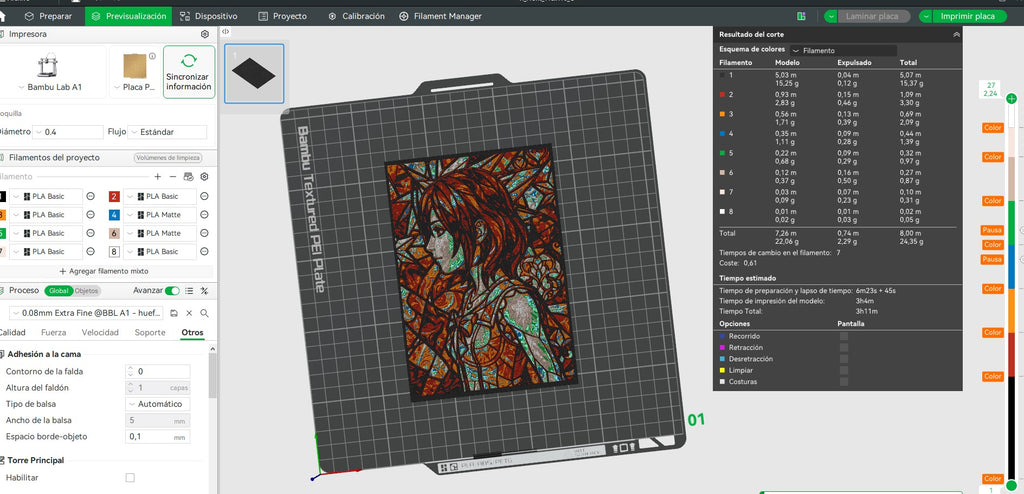The width and height of the screenshot is (1024, 494).
Task: Select plate 1 thumbnail
Action: [254, 74]
